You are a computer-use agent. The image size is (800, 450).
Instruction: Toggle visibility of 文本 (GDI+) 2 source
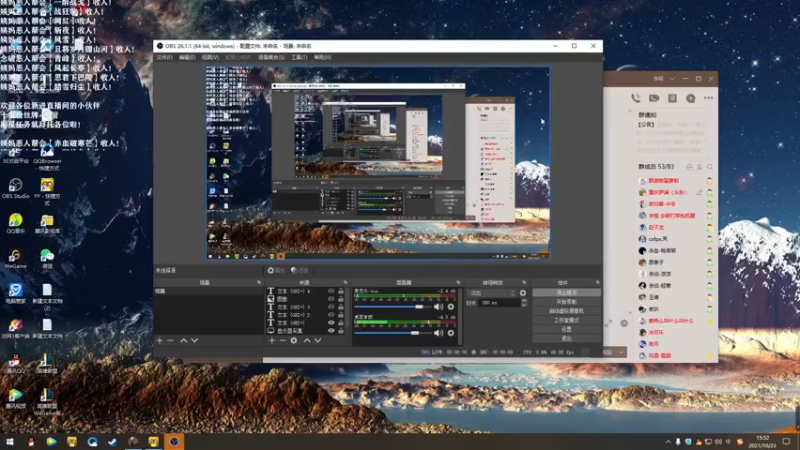coord(331,315)
